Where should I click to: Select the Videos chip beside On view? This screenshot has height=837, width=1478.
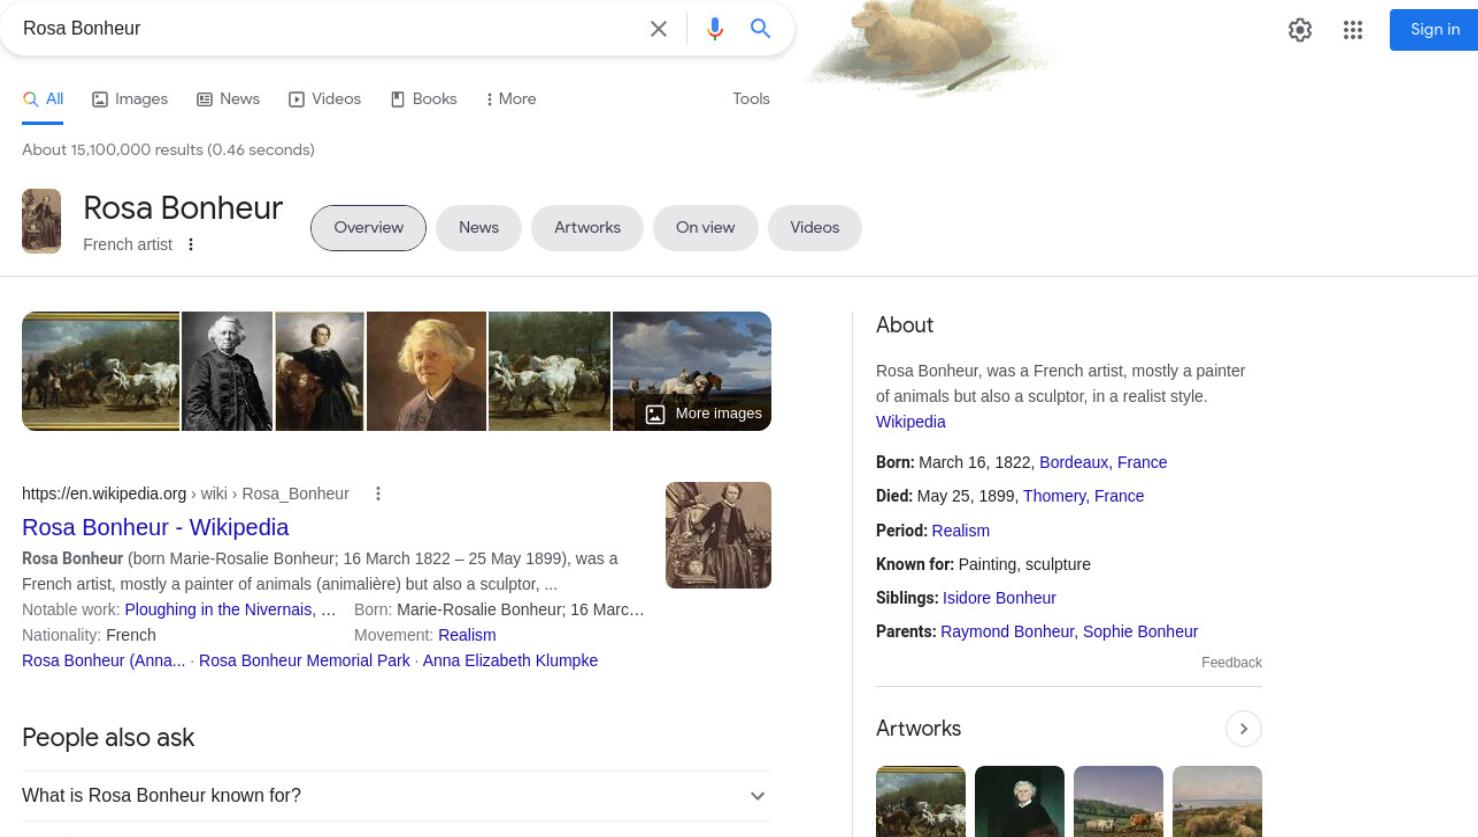814,227
